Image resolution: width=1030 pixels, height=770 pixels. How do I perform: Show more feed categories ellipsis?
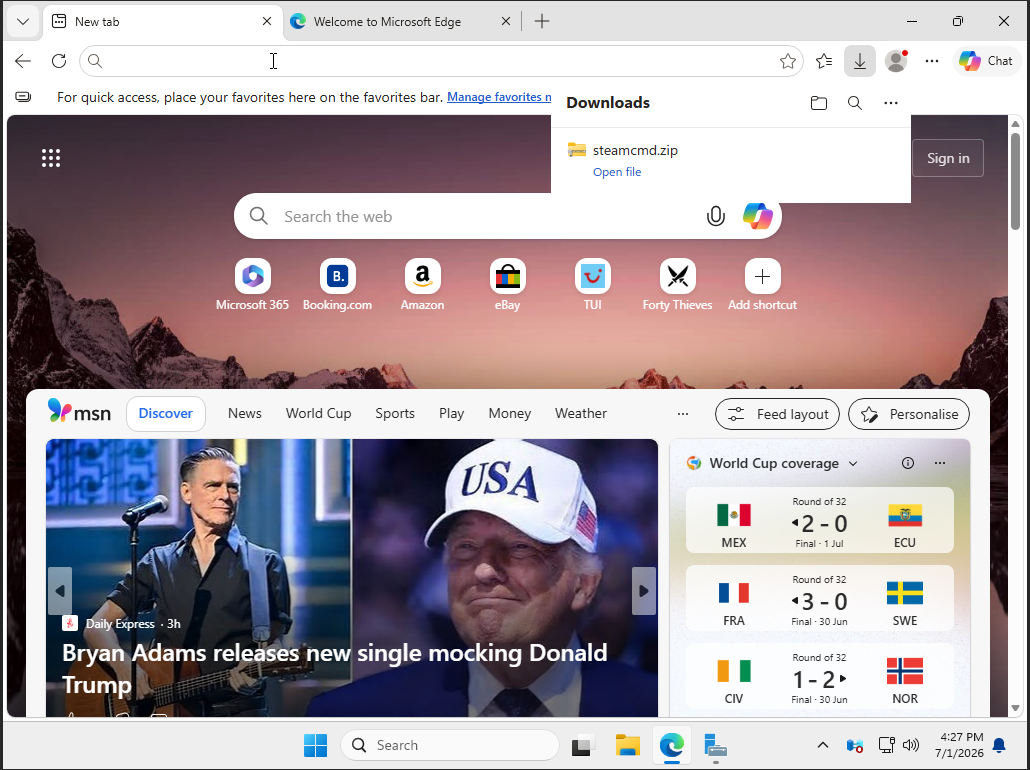click(x=683, y=413)
